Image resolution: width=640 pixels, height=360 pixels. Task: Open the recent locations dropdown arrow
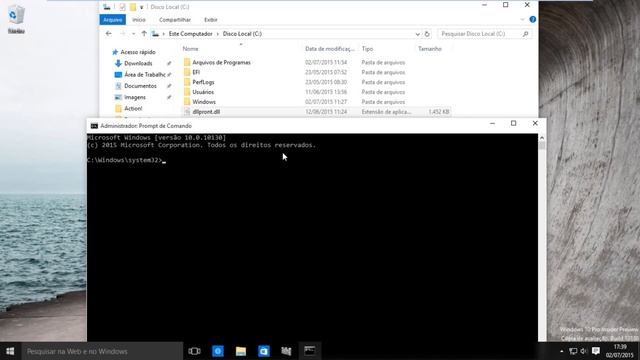click(133, 34)
